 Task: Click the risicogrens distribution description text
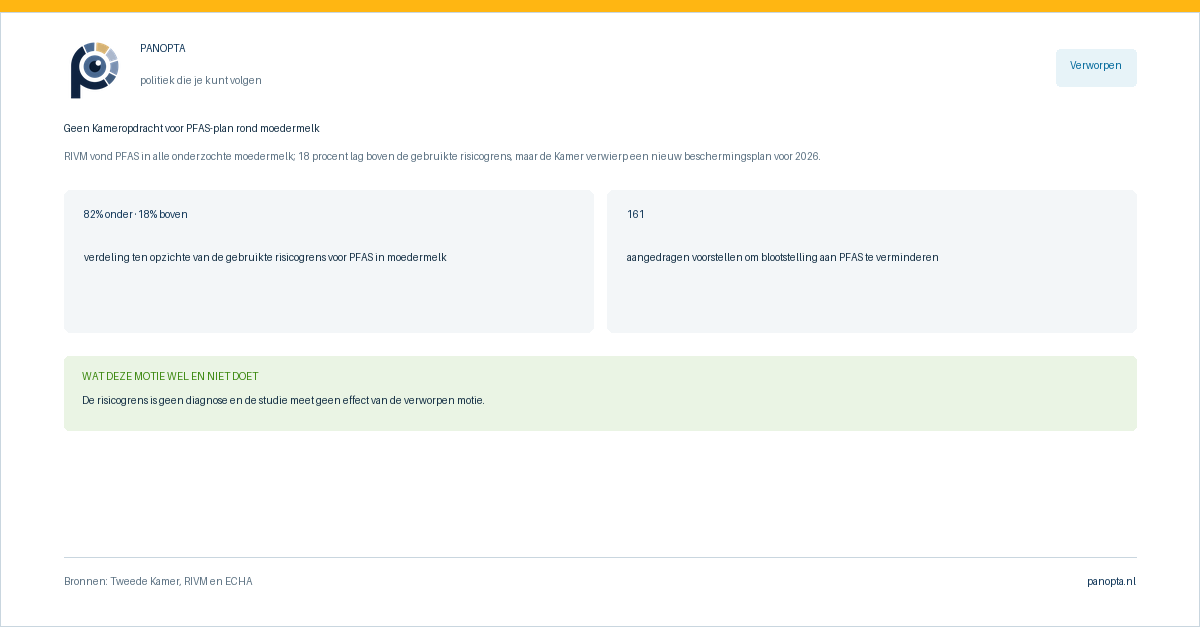pyautogui.click(x=265, y=257)
